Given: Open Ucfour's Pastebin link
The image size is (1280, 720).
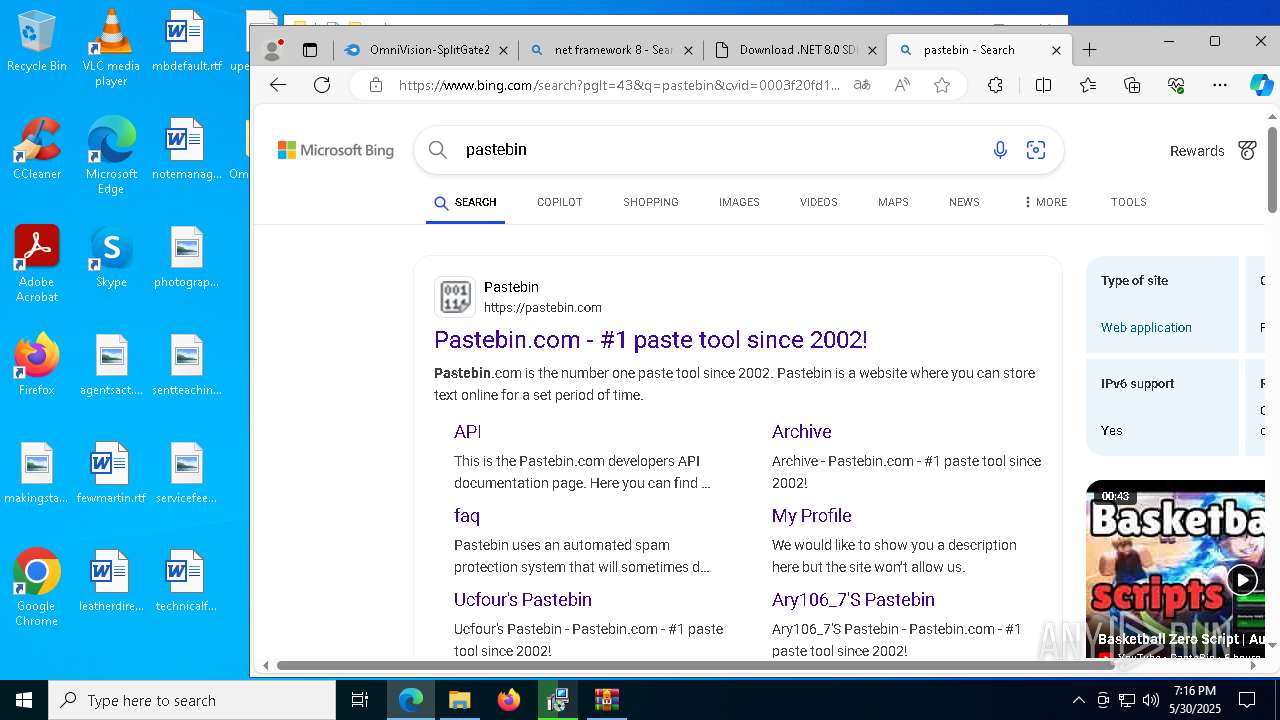Looking at the screenshot, I should 523,600.
